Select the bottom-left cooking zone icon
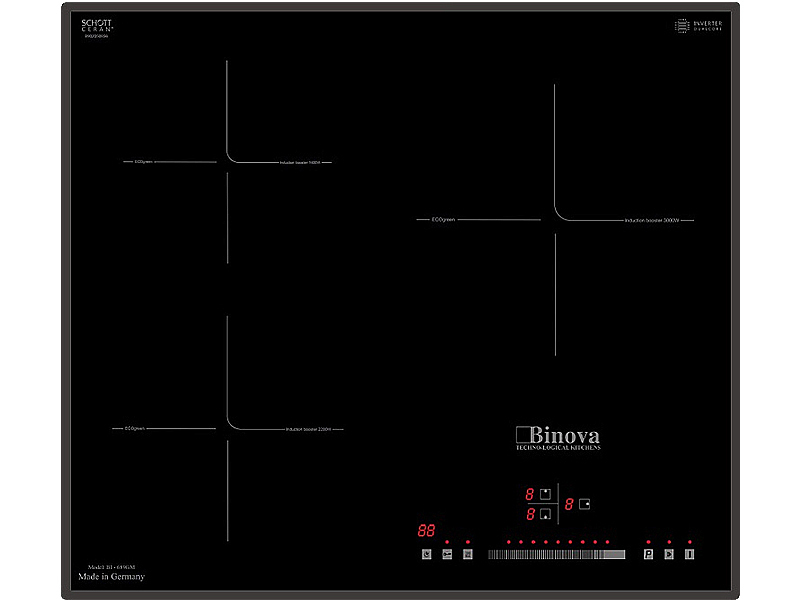Screen dimensions: 800x600 pos(545,515)
